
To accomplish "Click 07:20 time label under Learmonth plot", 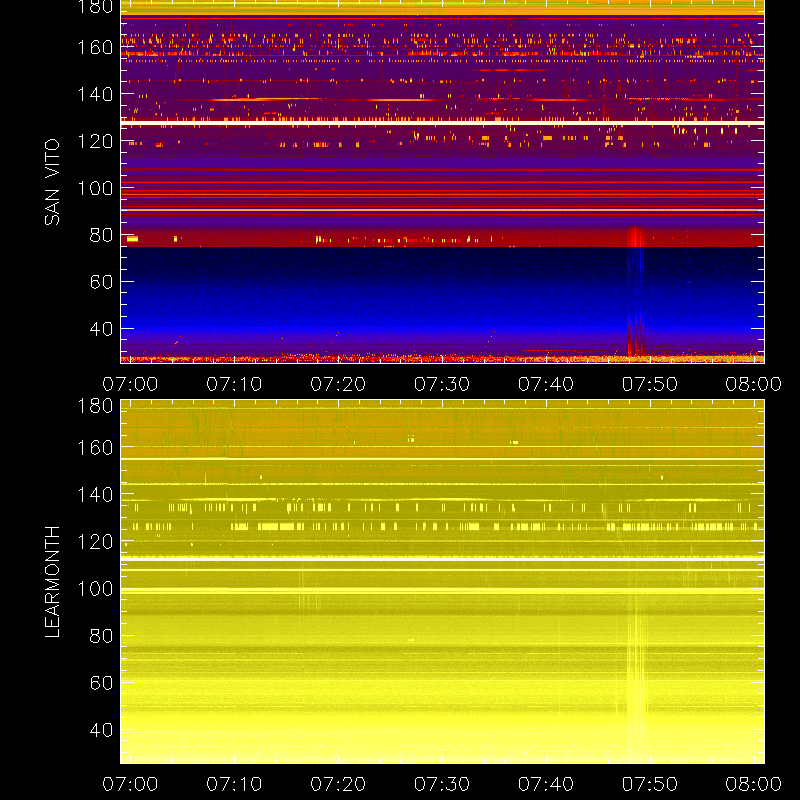I will point(338,784).
